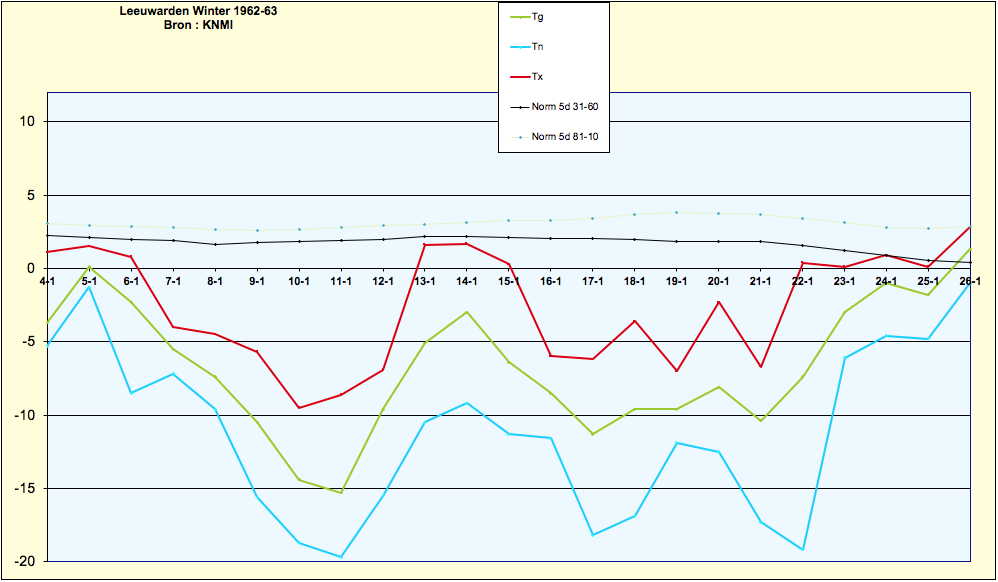Select the Tn minimum point at 11-1

point(341,557)
